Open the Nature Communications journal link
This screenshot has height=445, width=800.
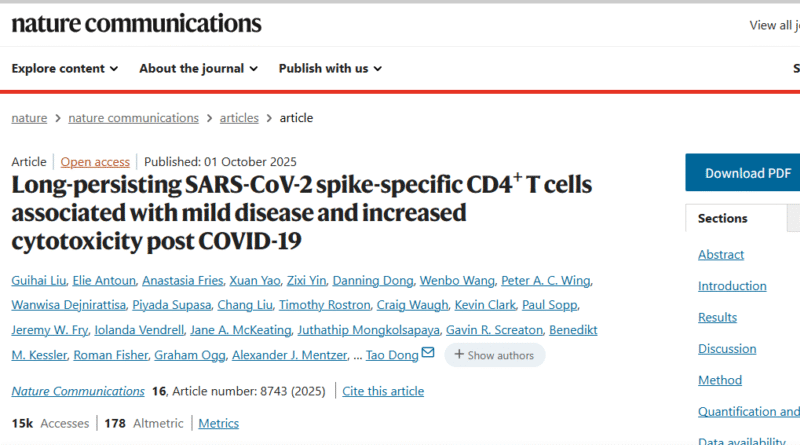(78, 391)
